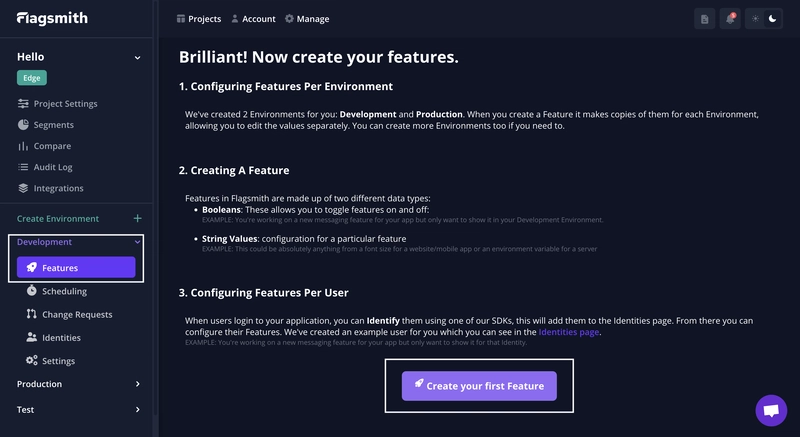Add a new environment plus icon

137,218
